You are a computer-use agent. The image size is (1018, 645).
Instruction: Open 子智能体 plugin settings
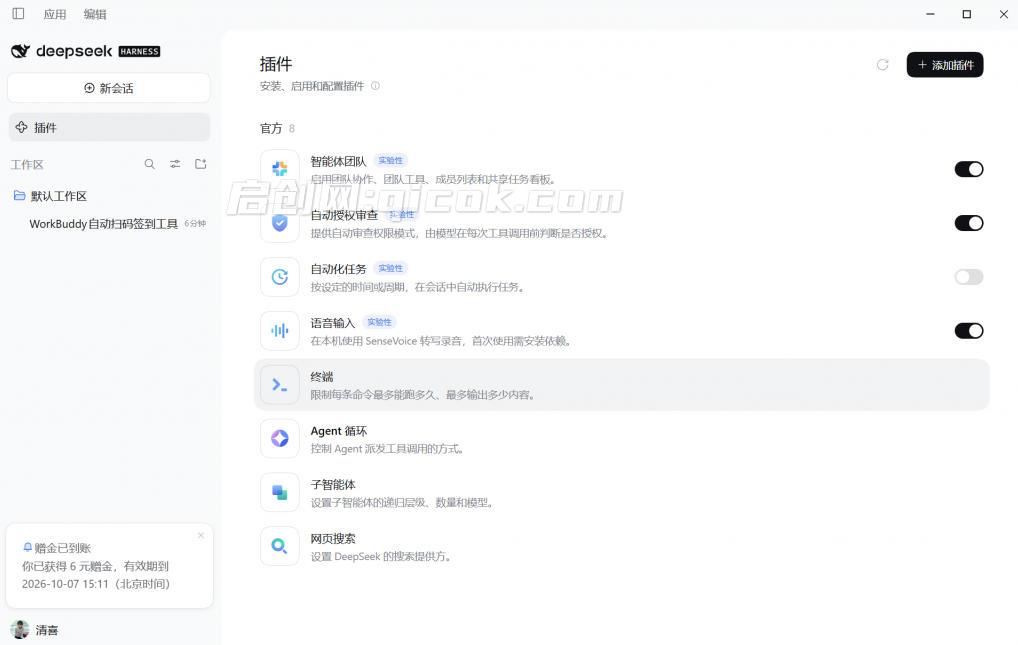click(x=621, y=492)
